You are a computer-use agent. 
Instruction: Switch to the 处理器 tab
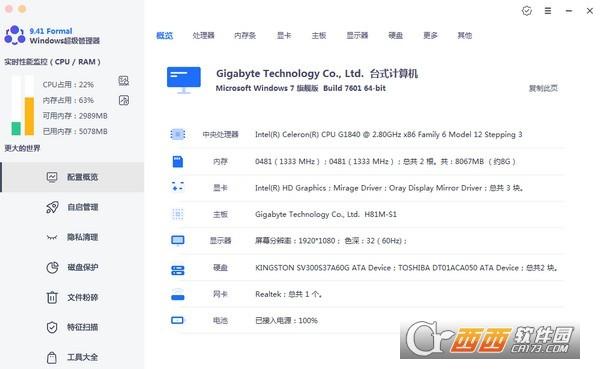203,36
